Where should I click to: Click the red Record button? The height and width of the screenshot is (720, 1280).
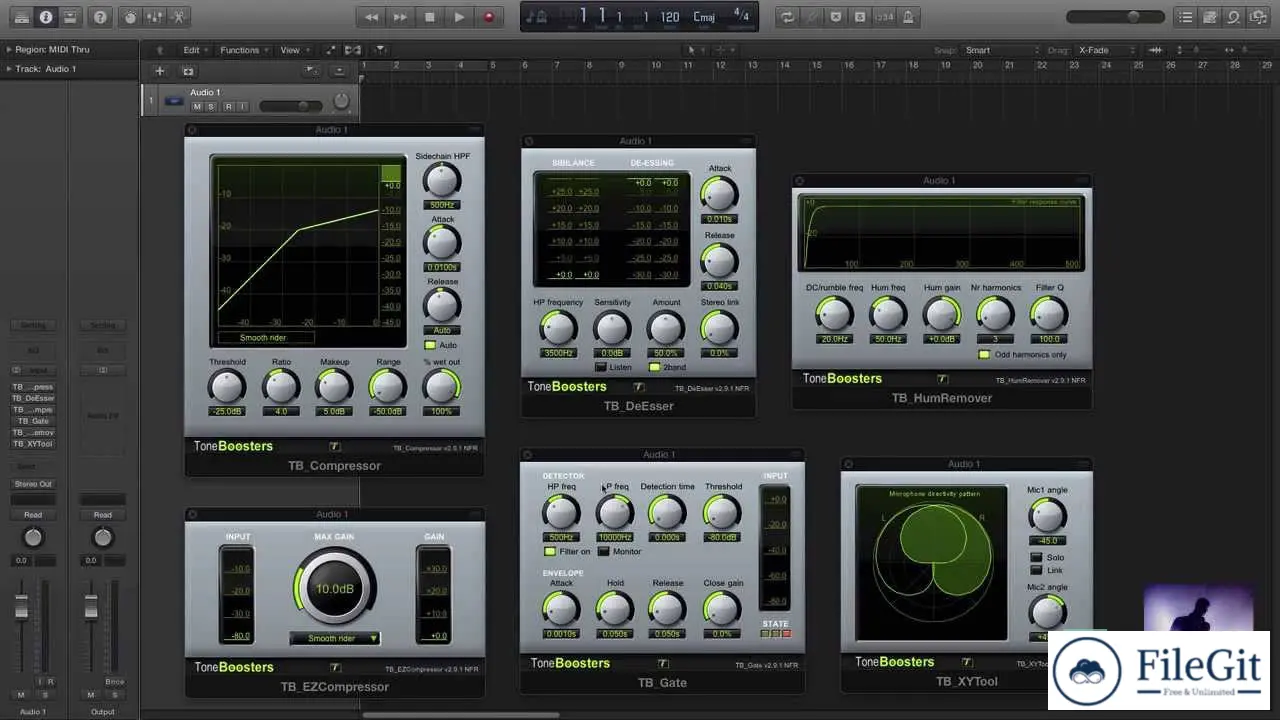click(x=489, y=17)
